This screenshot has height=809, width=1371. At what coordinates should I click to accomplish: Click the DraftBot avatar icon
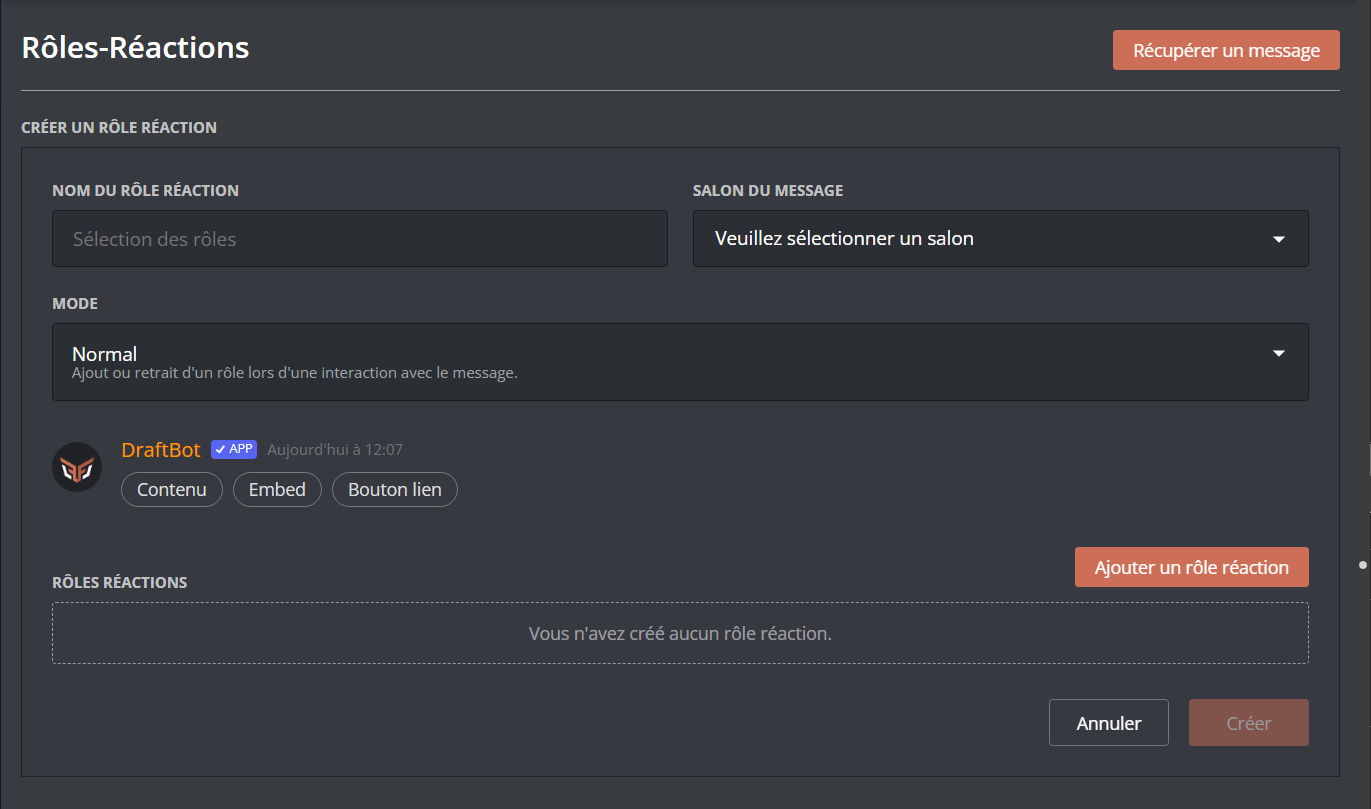(x=77, y=467)
